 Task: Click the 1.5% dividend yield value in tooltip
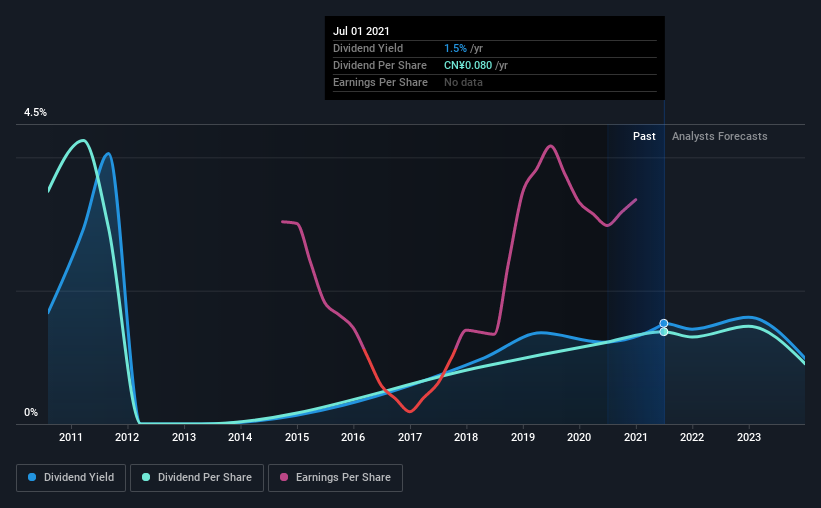[x=455, y=48]
